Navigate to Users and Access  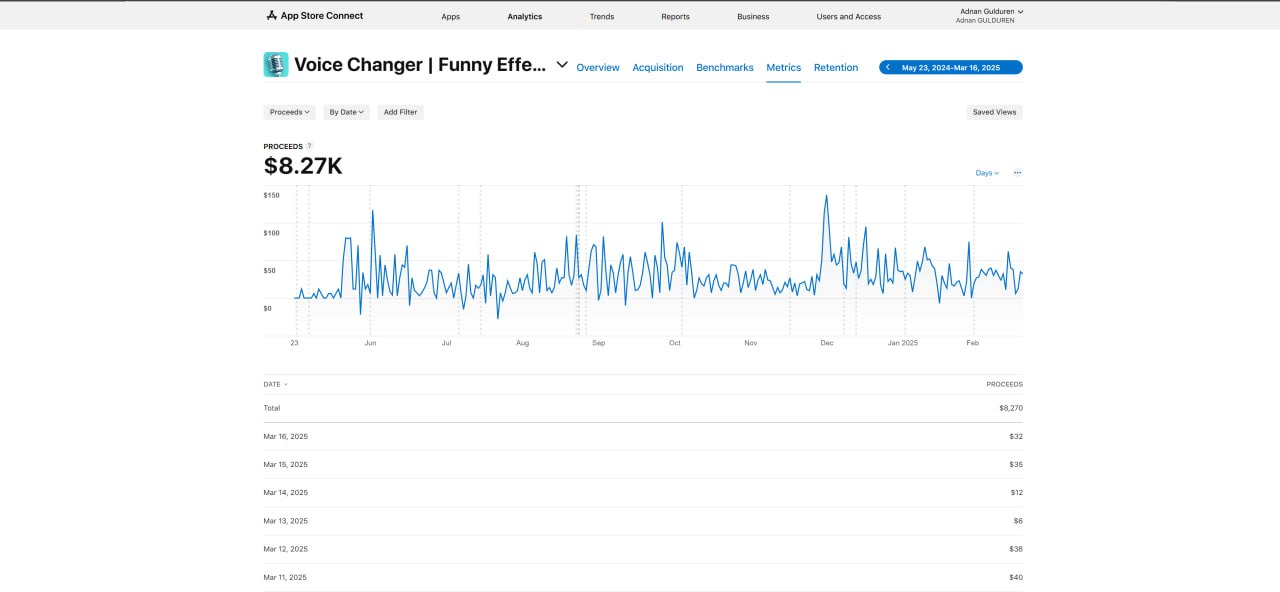click(849, 17)
